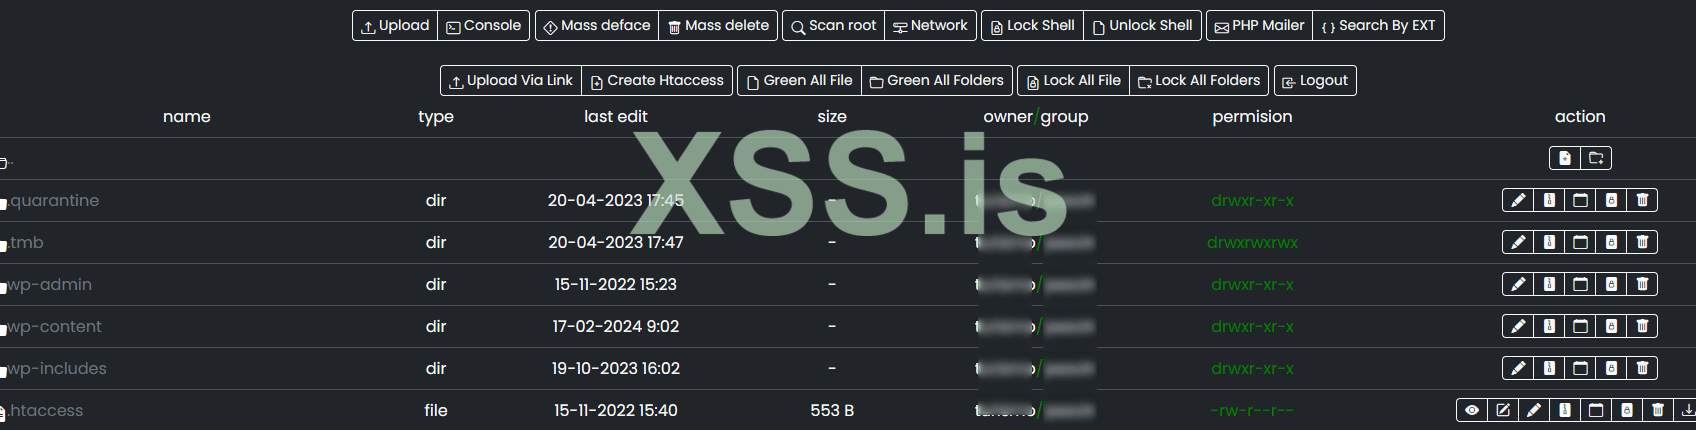Open the wp-admin directory
Image resolution: width=1696 pixels, height=430 pixels.
[x=49, y=285]
